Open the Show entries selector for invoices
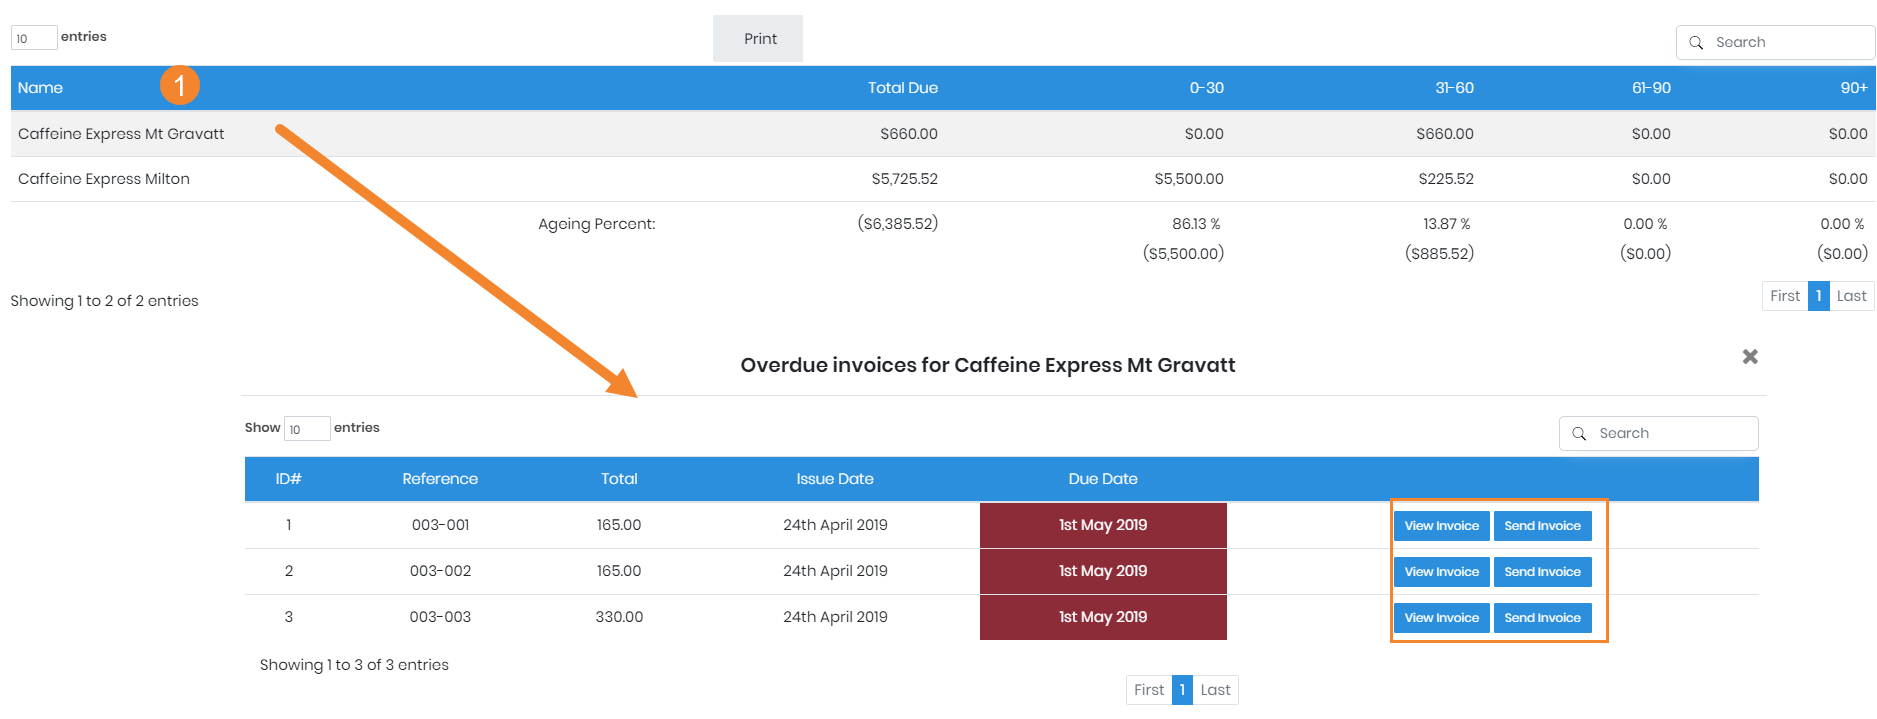Screen dimensions: 1877x719 tap(307, 429)
